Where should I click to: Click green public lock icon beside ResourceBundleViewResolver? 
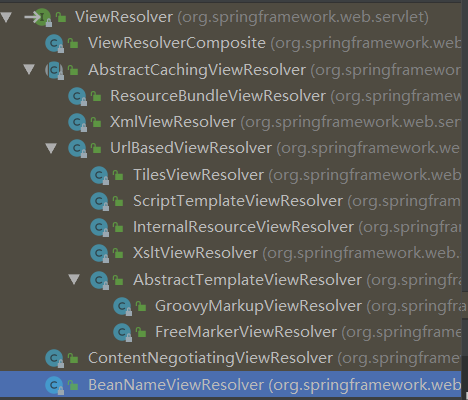96,96
